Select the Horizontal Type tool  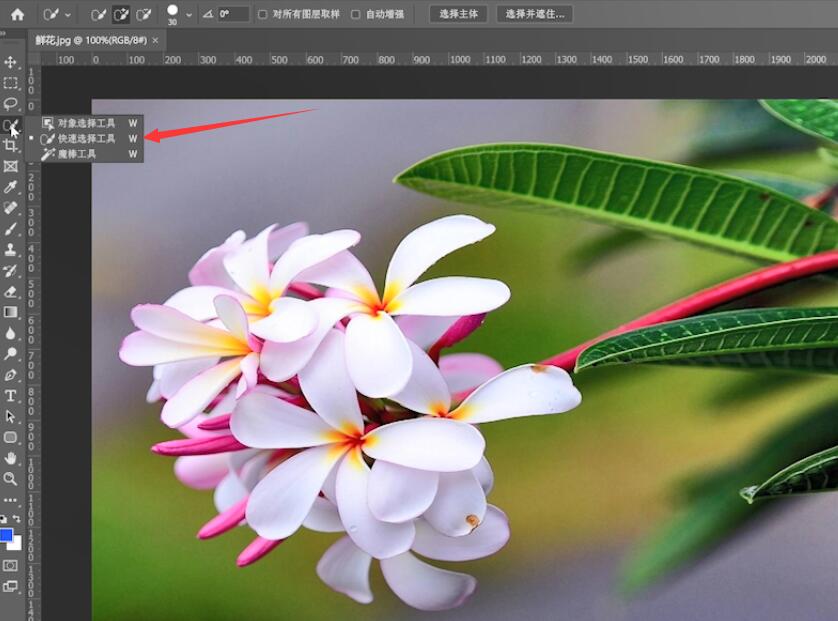(x=10, y=395)
